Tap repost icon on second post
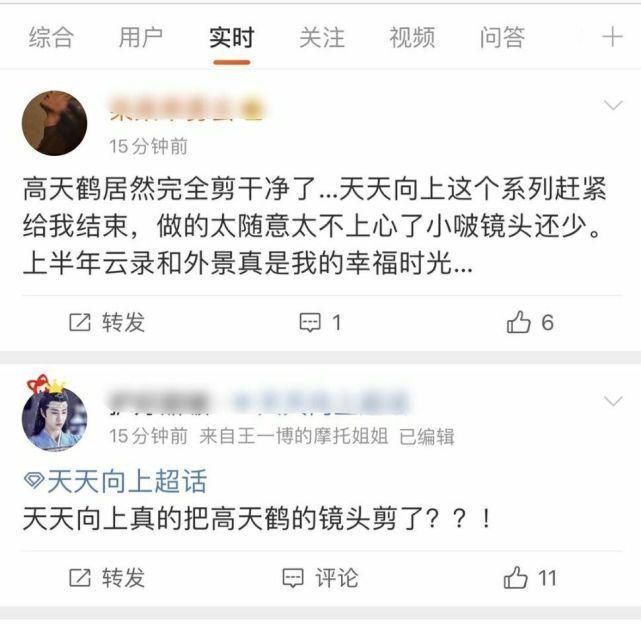Screen dimensions: 641x624 click(x=80, y=578)
